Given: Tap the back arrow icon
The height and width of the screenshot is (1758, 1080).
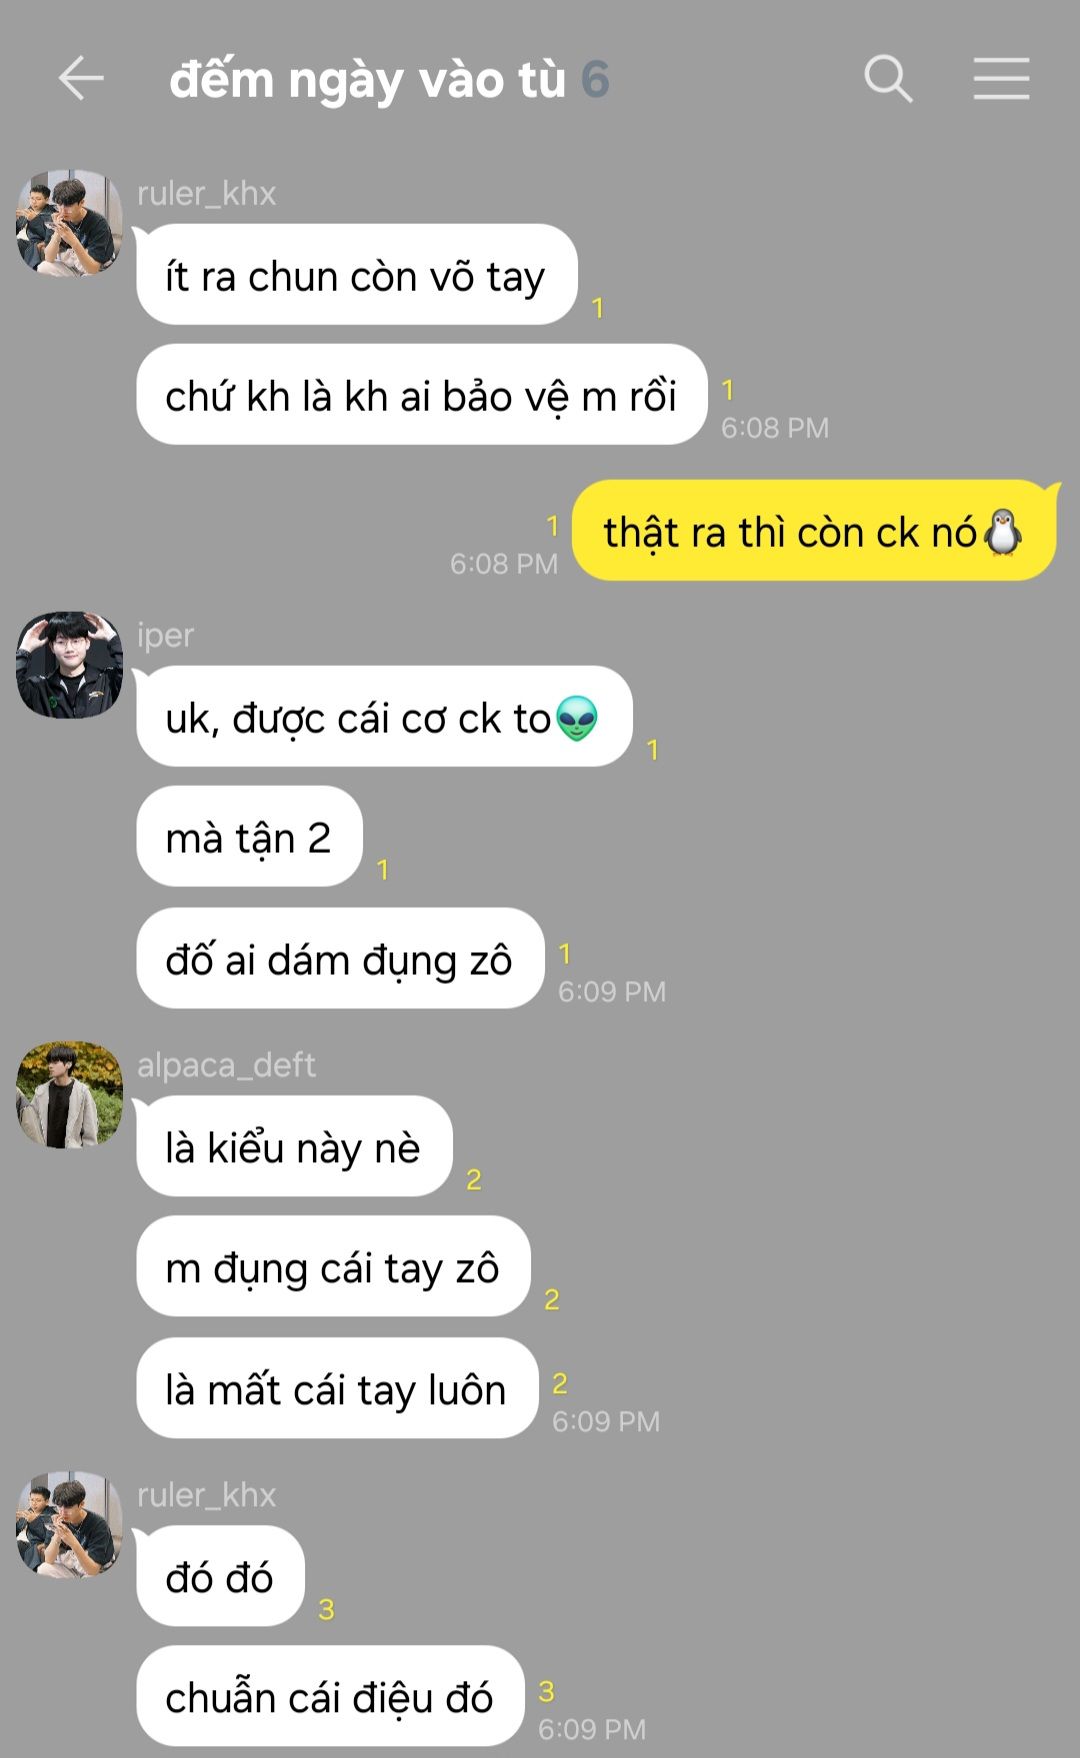Looking at the screenshot, I should pyautogui.click(x=81, y=78).
